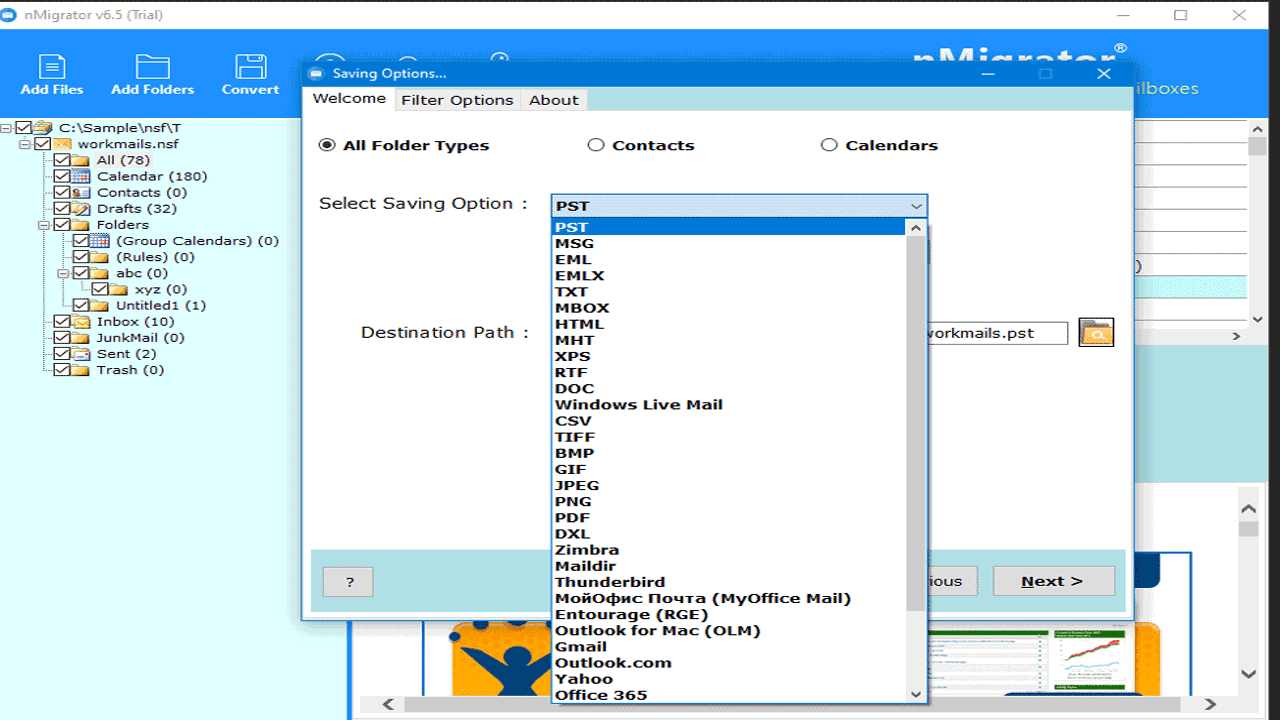The height and width of the screenshot is (720, 1280).
Task: Select the Contacts radio button in dialog
Action: 596,145
